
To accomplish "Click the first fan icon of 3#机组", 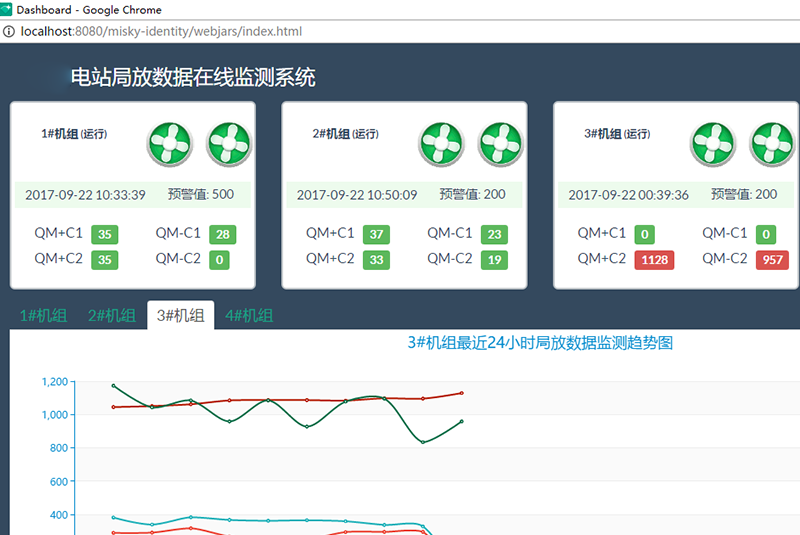I will coord(713,144).
